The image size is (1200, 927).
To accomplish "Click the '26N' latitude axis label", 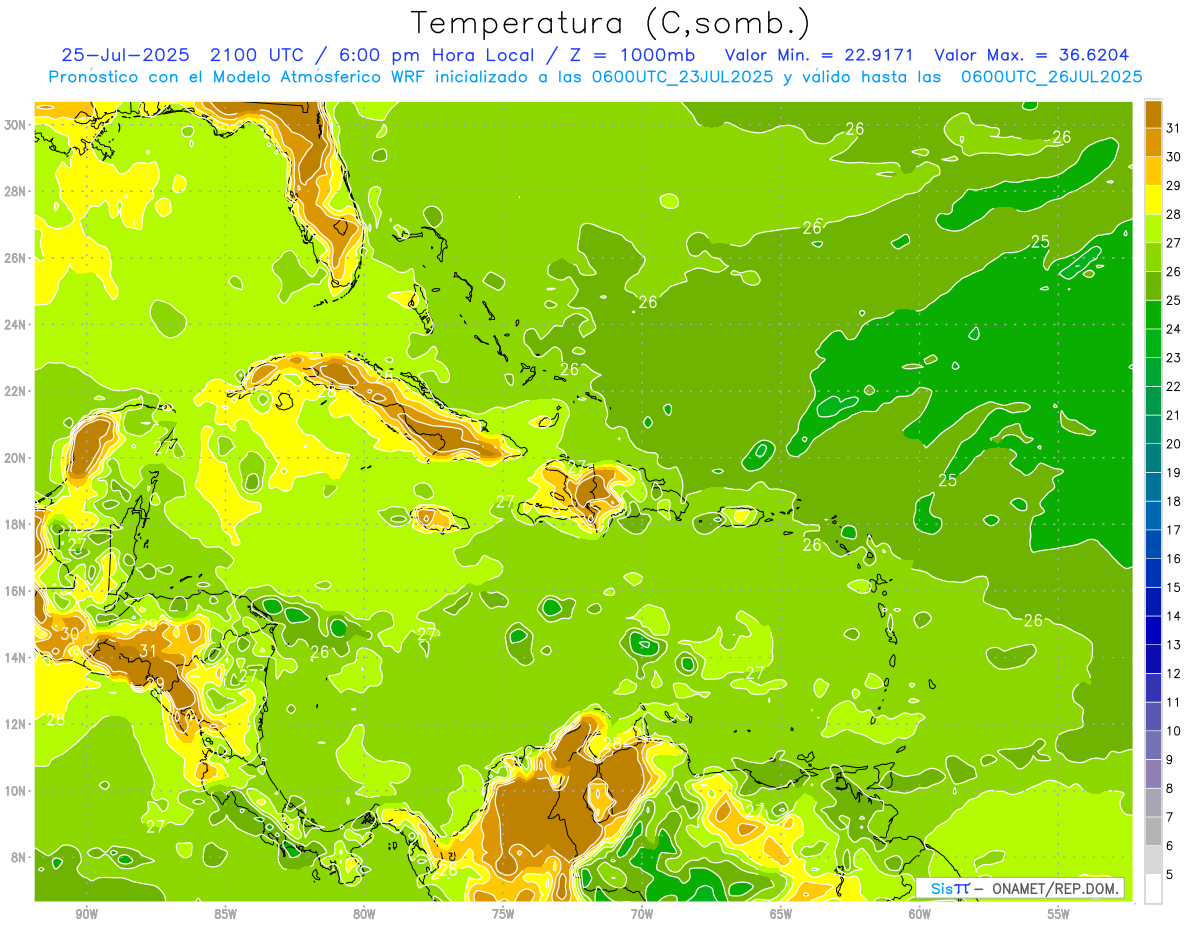I will pos(16,257).
